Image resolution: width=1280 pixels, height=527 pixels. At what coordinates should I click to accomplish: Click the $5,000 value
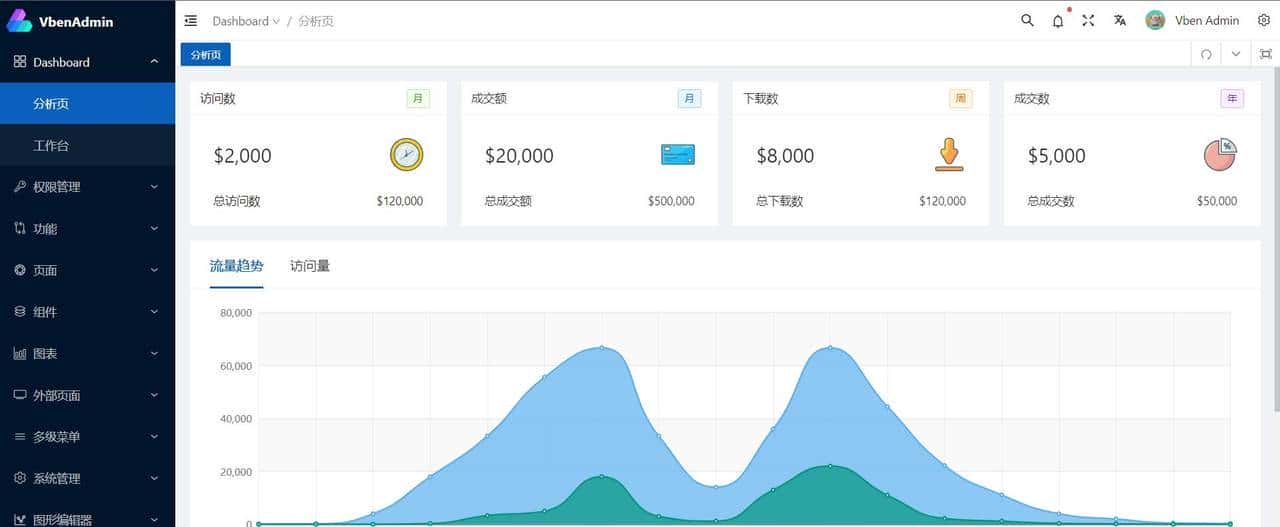click(x=1057, y=156)
